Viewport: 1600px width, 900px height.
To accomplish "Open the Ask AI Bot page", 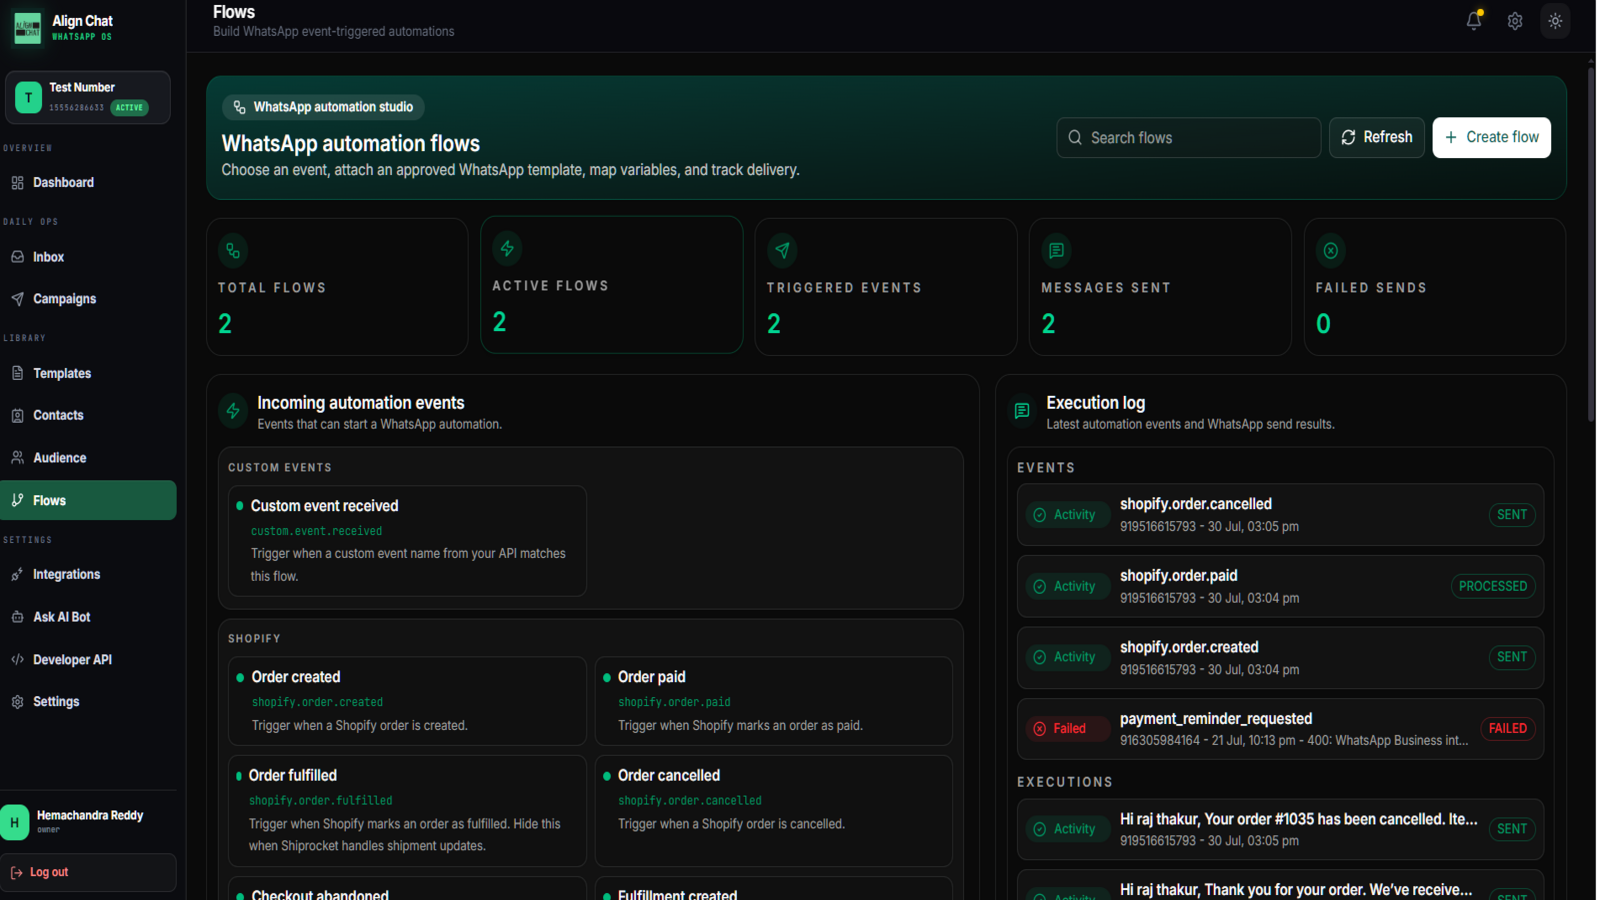I will pyautogui.click(x=88, y=617).
